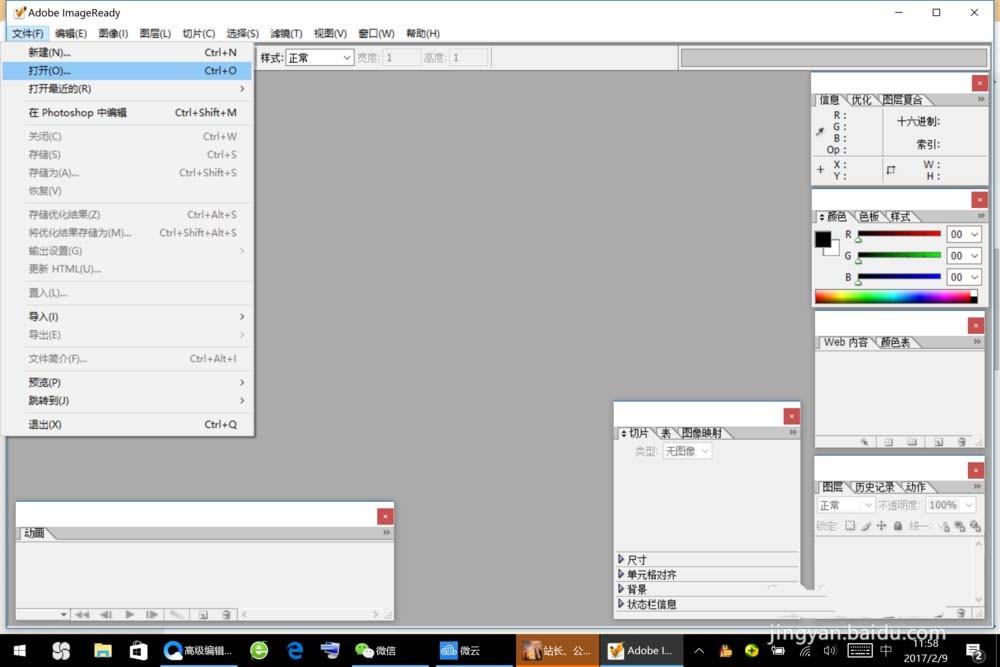Image resolution: width=1000 pixels, height=667 pixels.
Task: Open the Layers panel flyout menu
Action: 977,487
